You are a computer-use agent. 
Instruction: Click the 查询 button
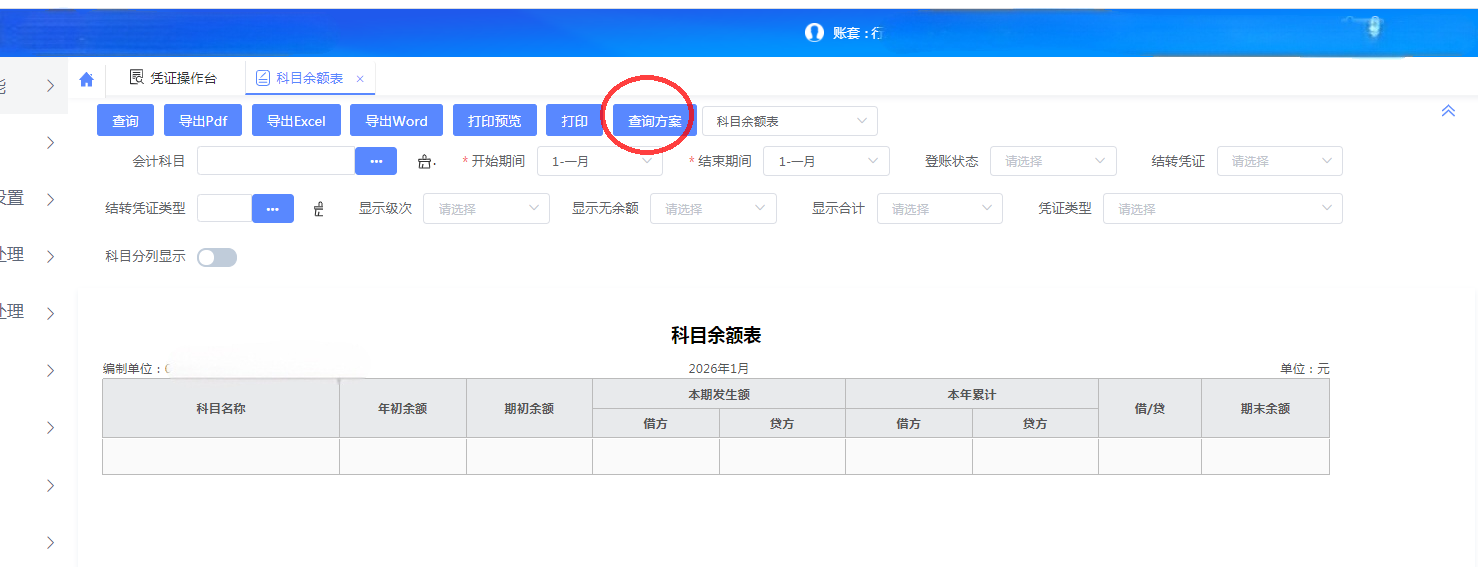(x=125, y=121)
